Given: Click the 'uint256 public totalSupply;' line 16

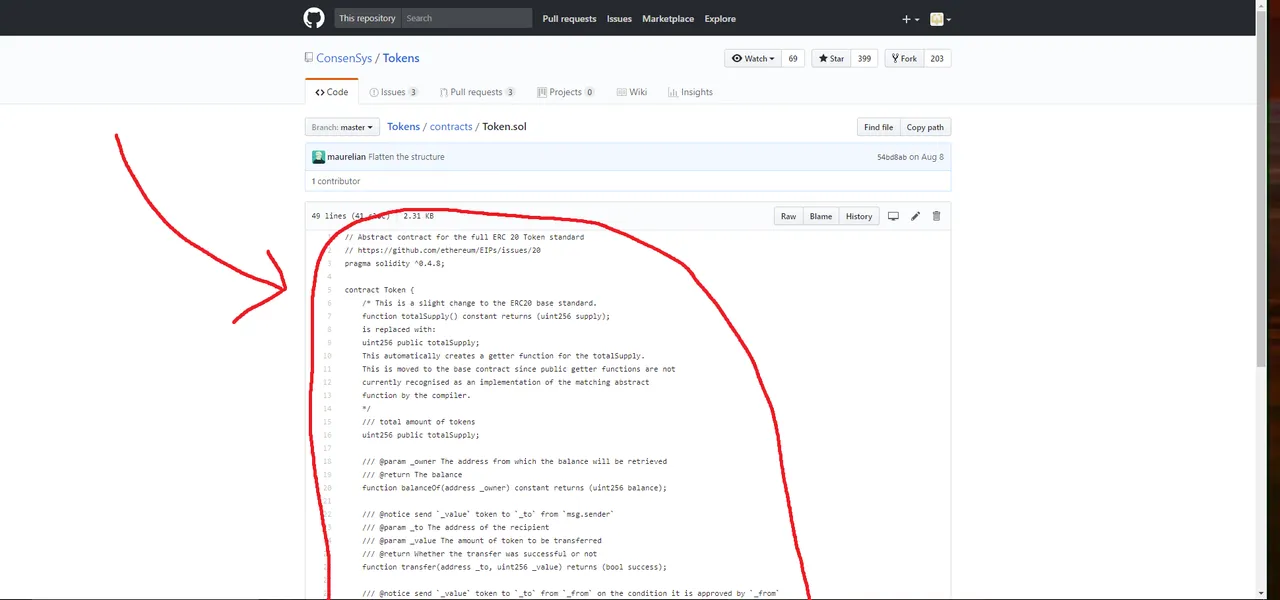Looking at the screenshot, I should pyautogui.click(x=421, y=435).
